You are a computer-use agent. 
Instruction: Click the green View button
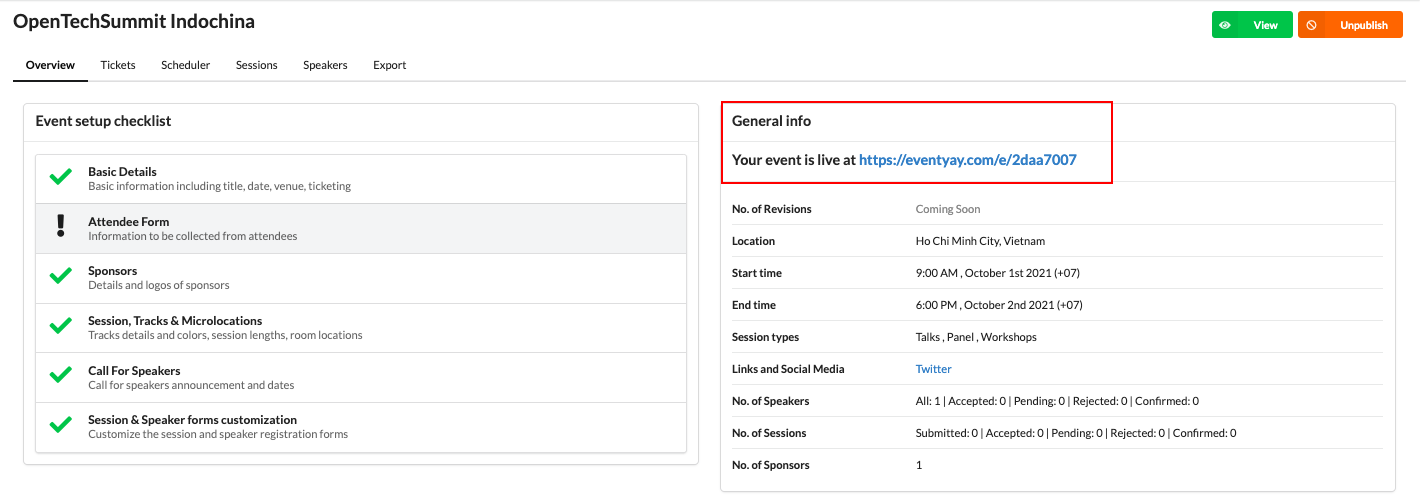[x=1252, y=25]
